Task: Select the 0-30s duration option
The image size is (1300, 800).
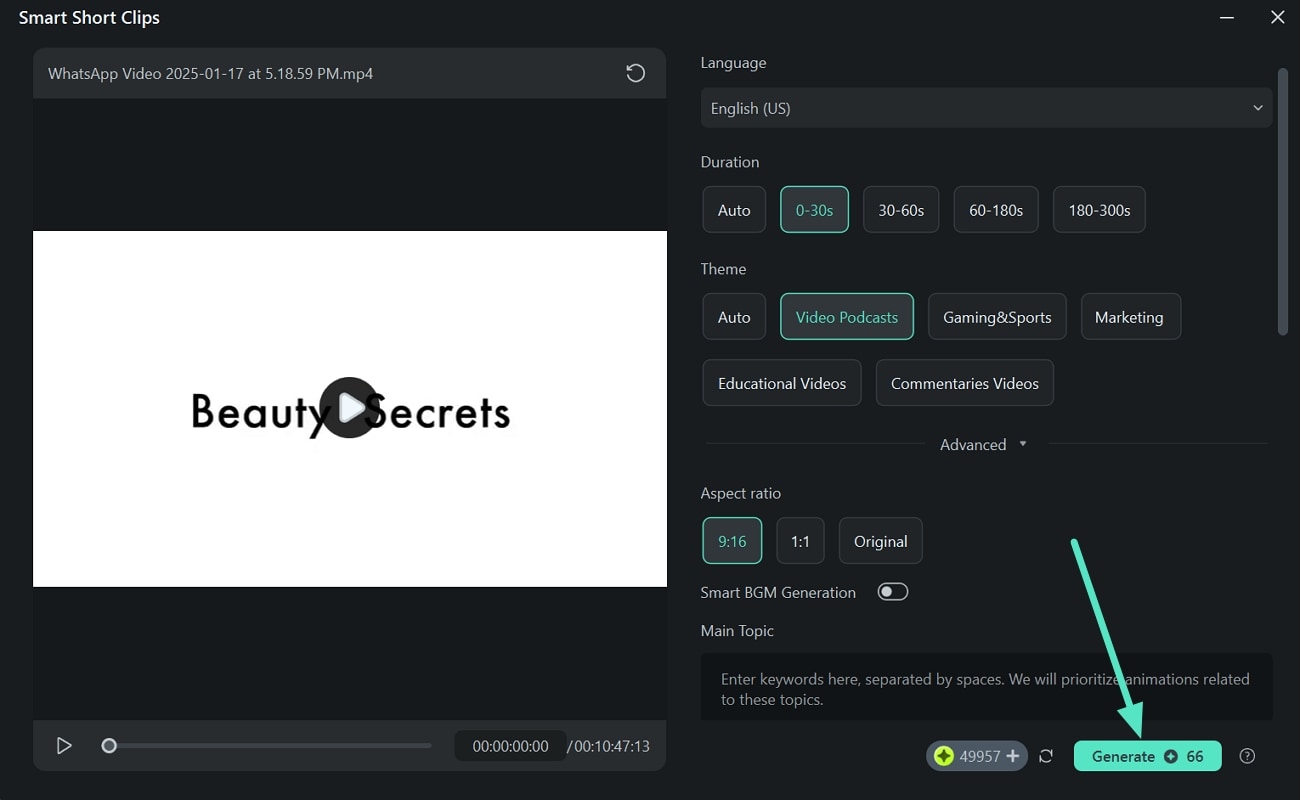Action: [x=814, y=210]
